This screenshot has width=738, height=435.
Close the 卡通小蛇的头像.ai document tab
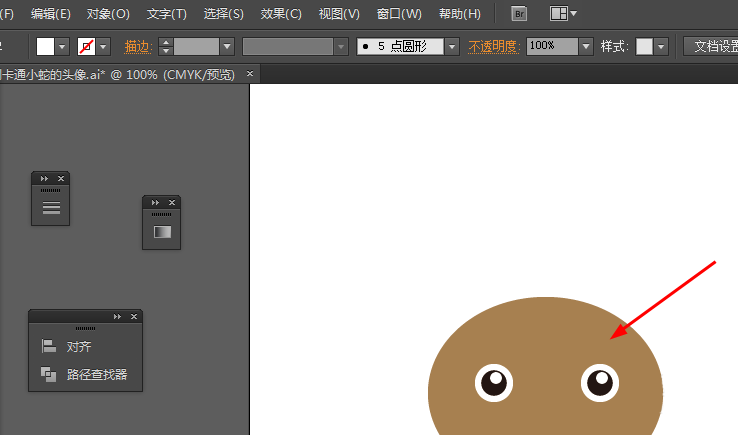coord(250,74)
